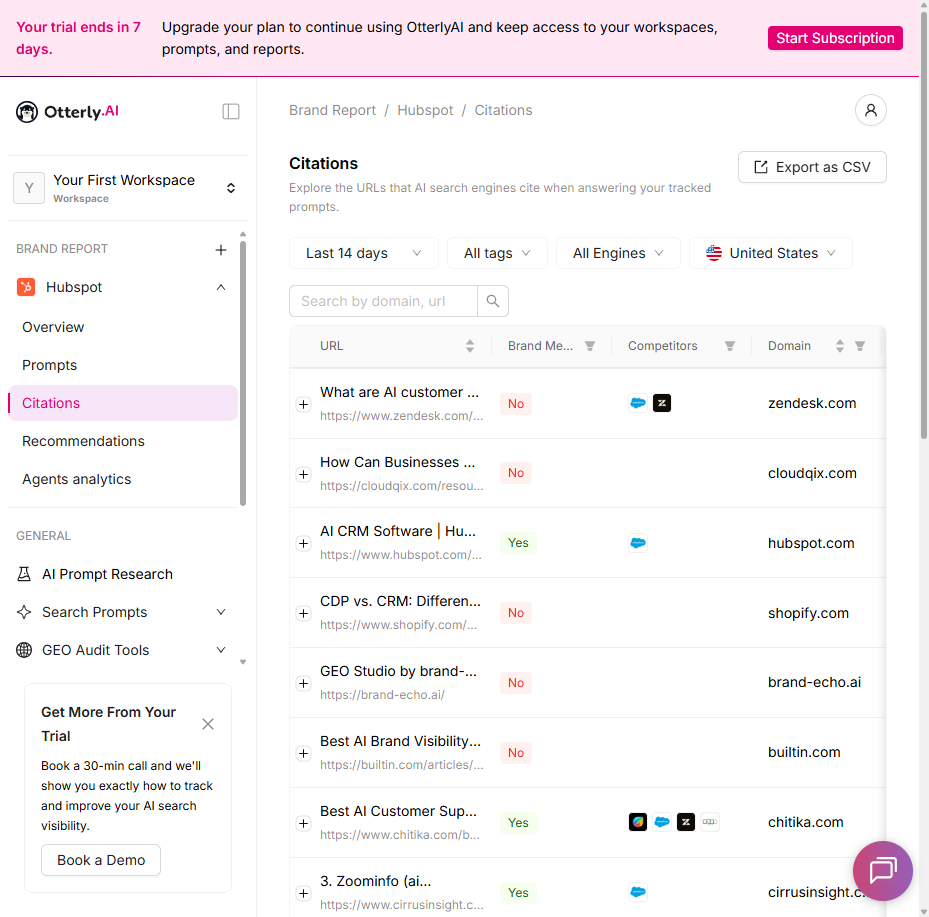Click the Search by domain, url field
This screenshot has height=917, width=929.
[x=383, y=301]
